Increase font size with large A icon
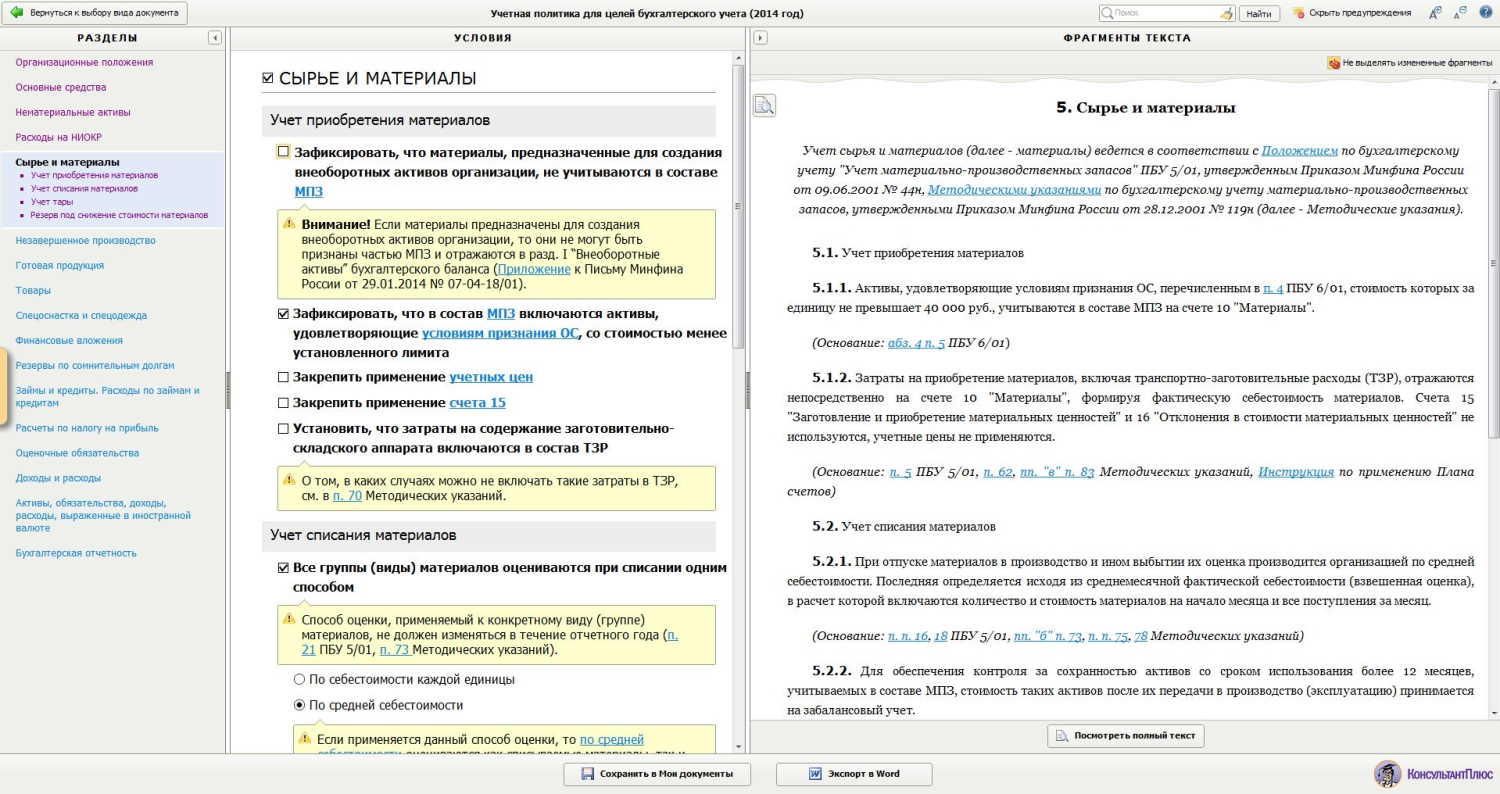 coord(1435,13)
